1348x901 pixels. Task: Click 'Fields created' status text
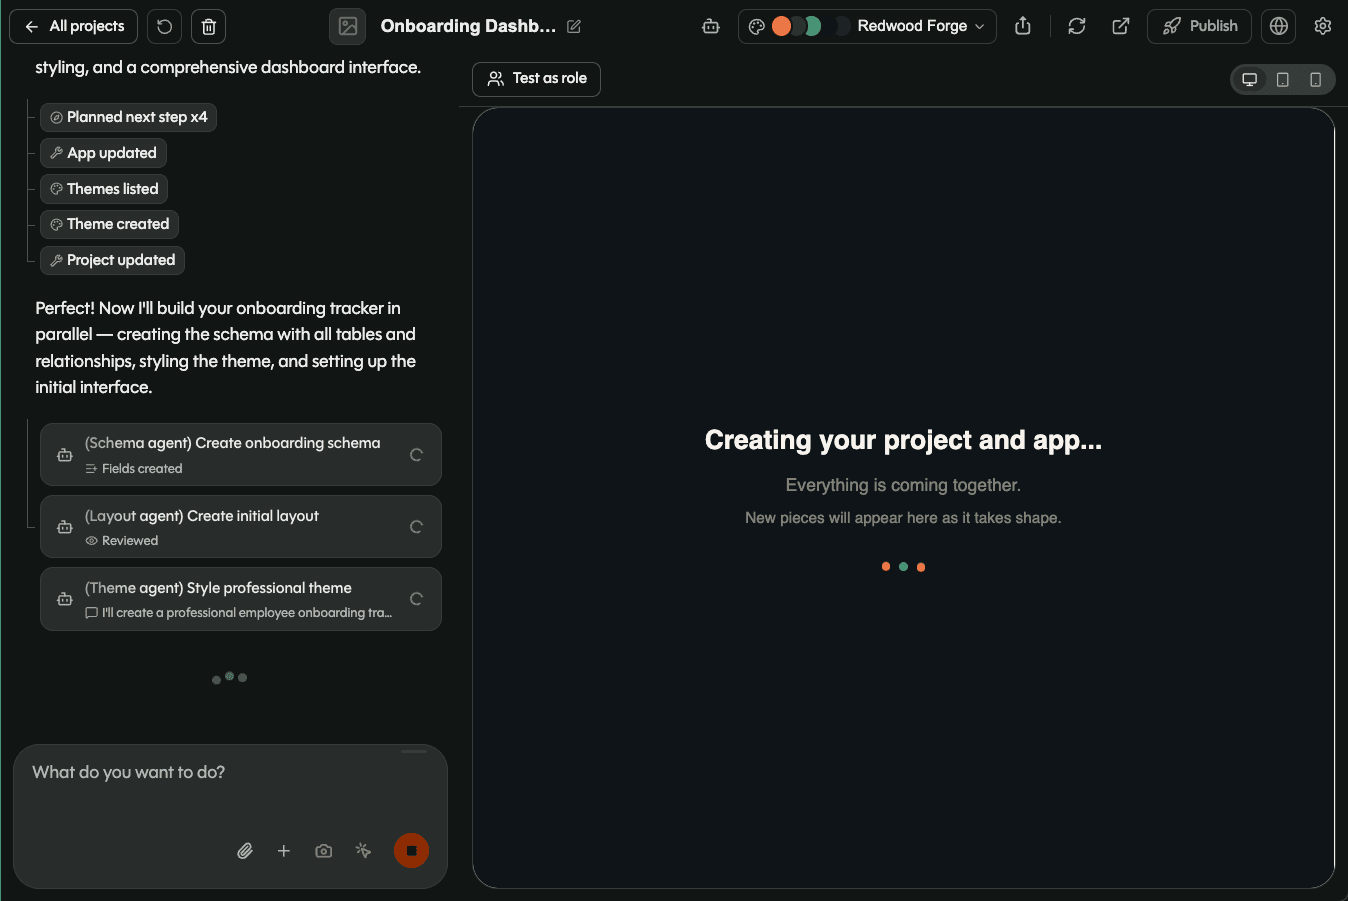(142, 469)
